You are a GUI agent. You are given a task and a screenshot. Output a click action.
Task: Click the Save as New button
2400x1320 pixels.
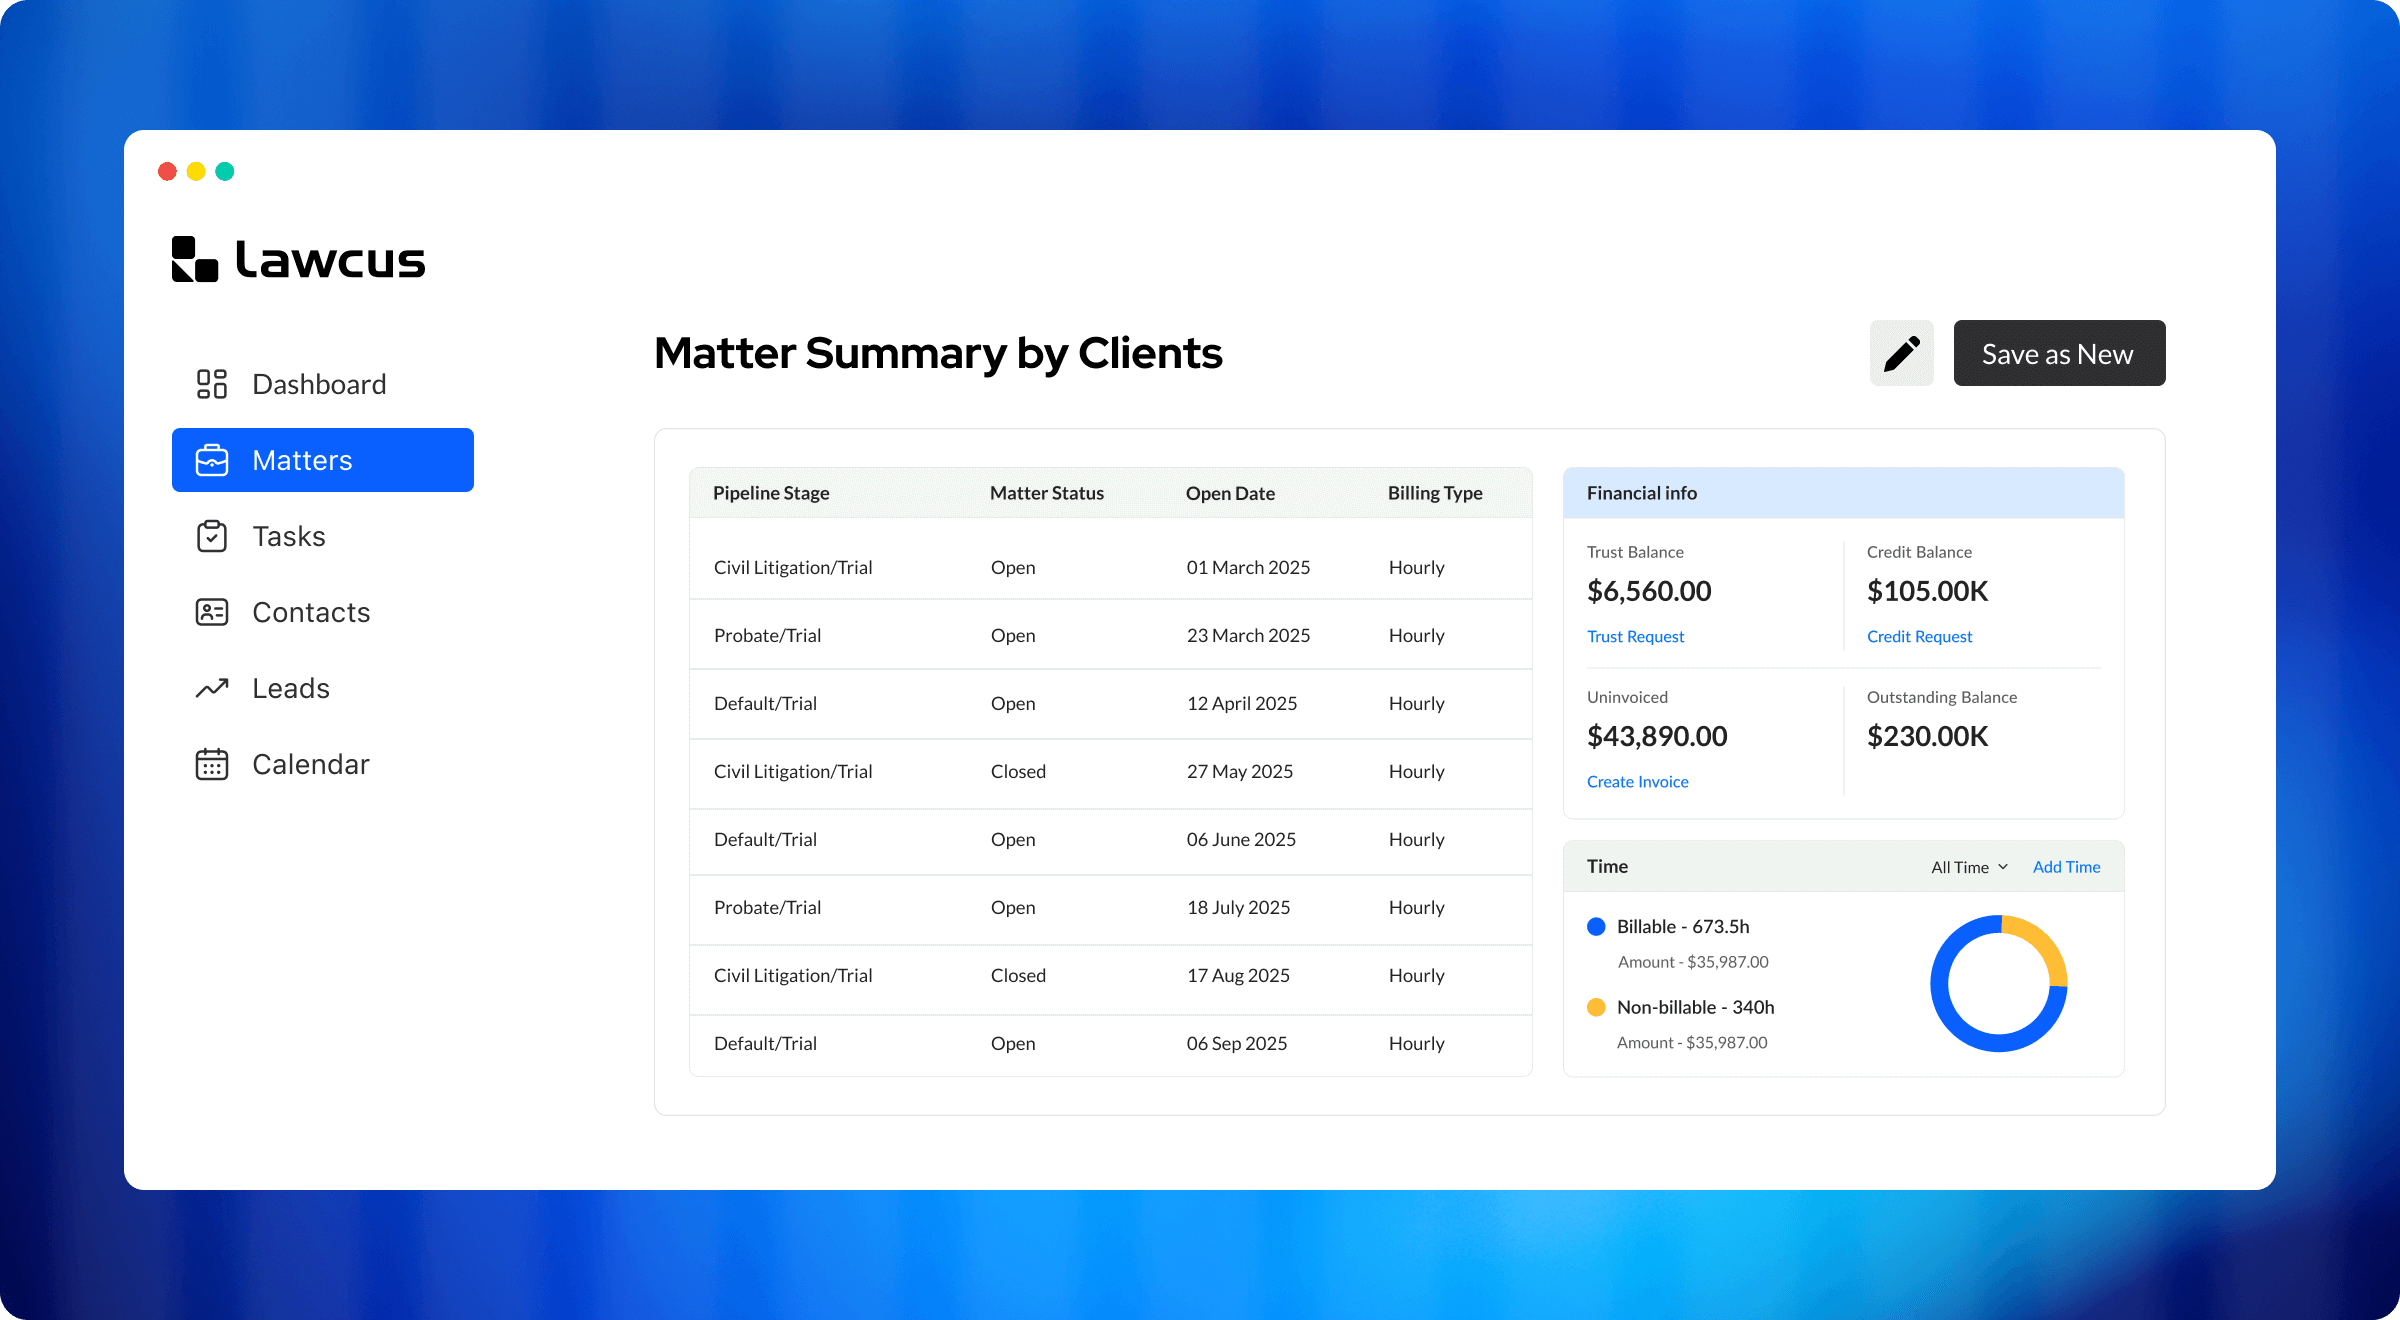click(x=2059, y=353)
